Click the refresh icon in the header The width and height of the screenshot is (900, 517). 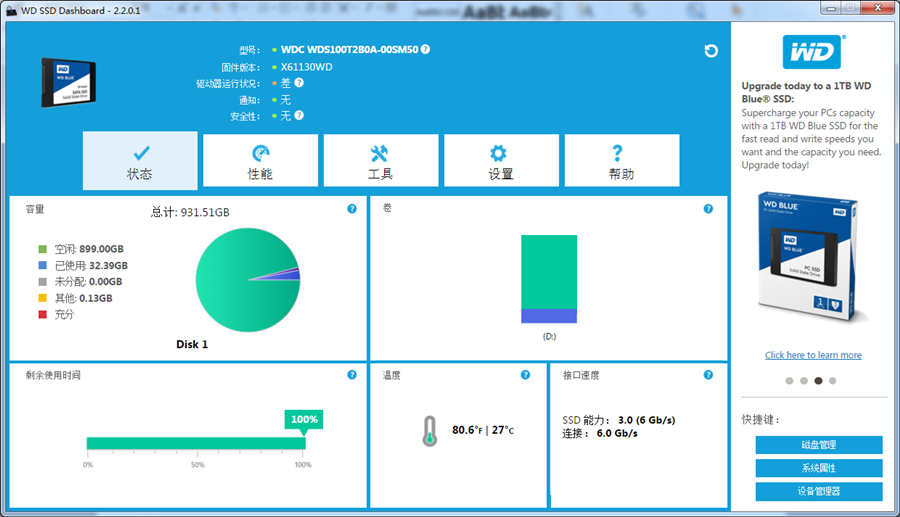tap(711, 51)
